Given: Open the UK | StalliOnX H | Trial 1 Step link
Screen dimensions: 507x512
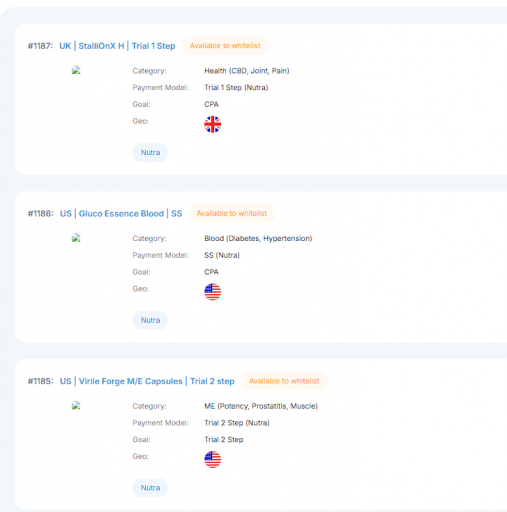Looking at the screenshot, I should click(x=117, y=46).
